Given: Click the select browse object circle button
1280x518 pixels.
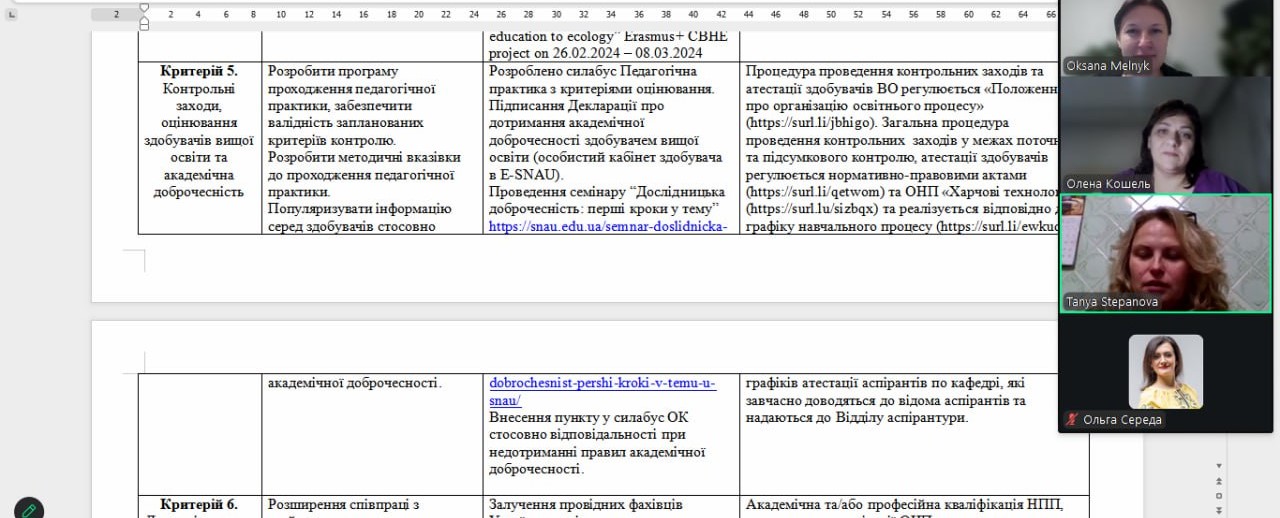Looking at the screenshot, I should tap(1218, 495).
